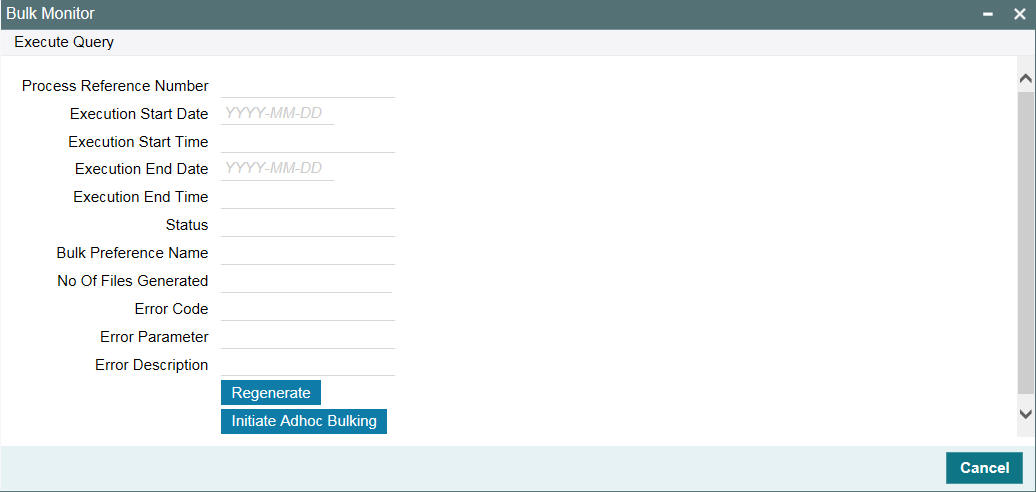1036x492 pixels.
Task: Focus the Error Code input field
Action: (x=307, y=309)
